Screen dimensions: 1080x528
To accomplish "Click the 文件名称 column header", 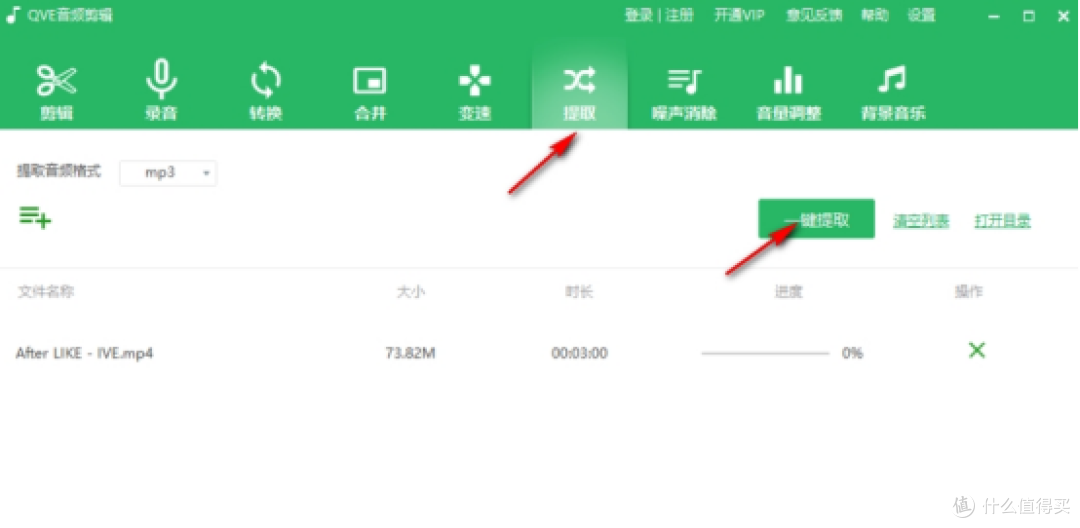I will pos(45,292).
